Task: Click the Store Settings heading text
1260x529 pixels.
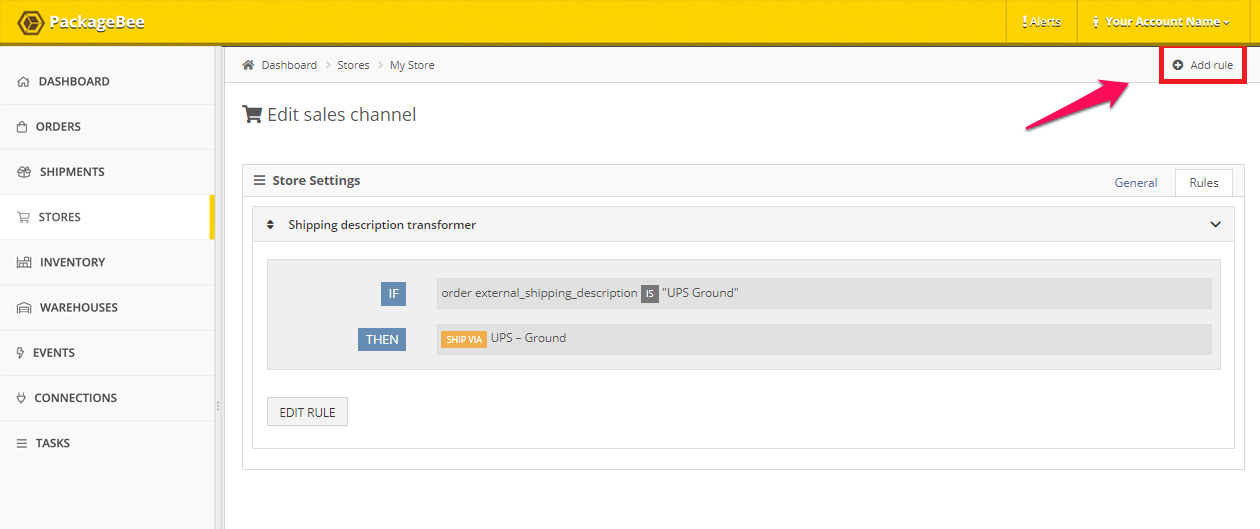Action: click(x=316, y=181)
